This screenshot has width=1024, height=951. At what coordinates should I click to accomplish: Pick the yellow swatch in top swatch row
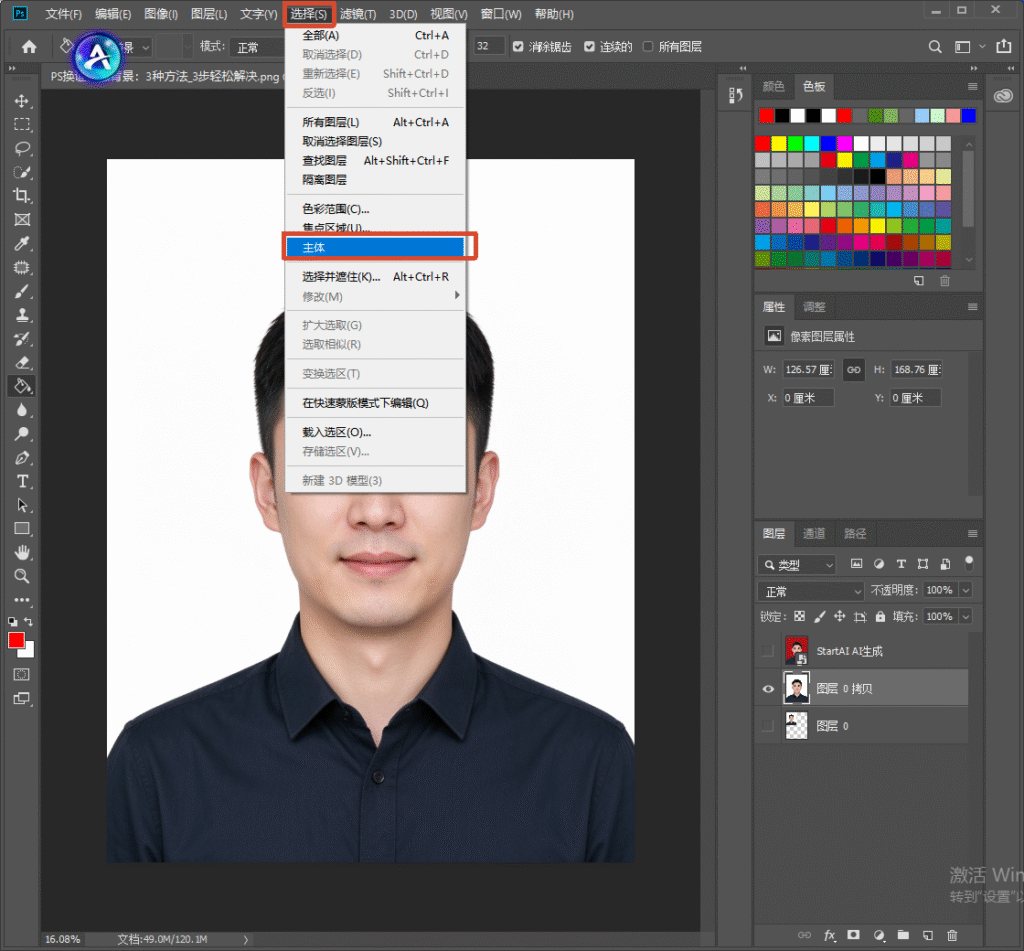pyautogui.click(x=779, y=143)
